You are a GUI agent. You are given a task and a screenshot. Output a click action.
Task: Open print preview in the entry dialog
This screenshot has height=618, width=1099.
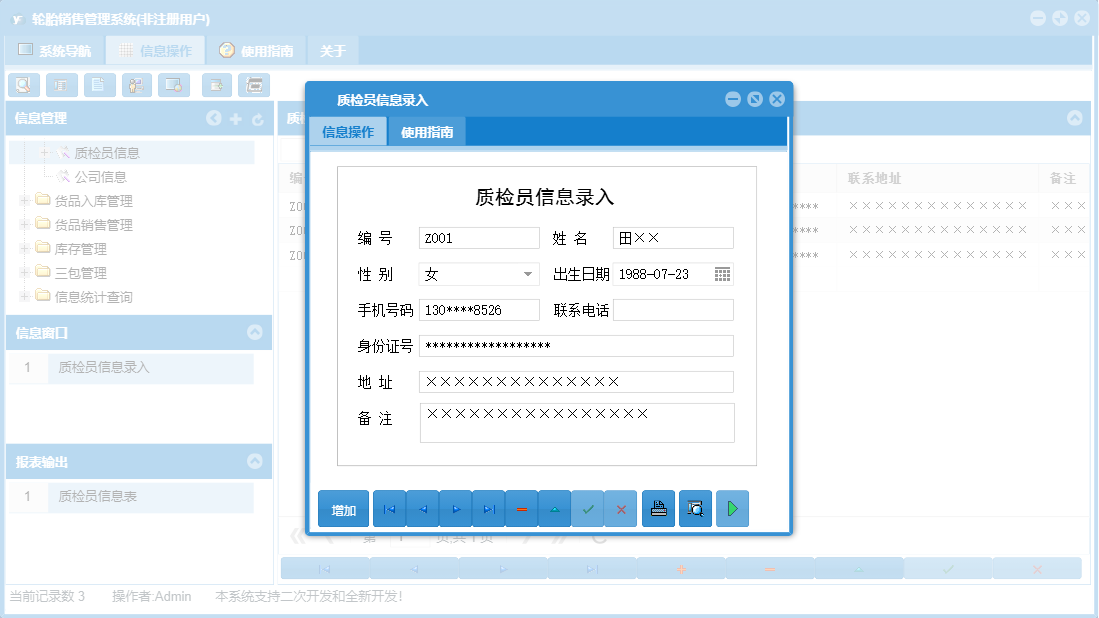pyautogui.click(x=695, y=508)
